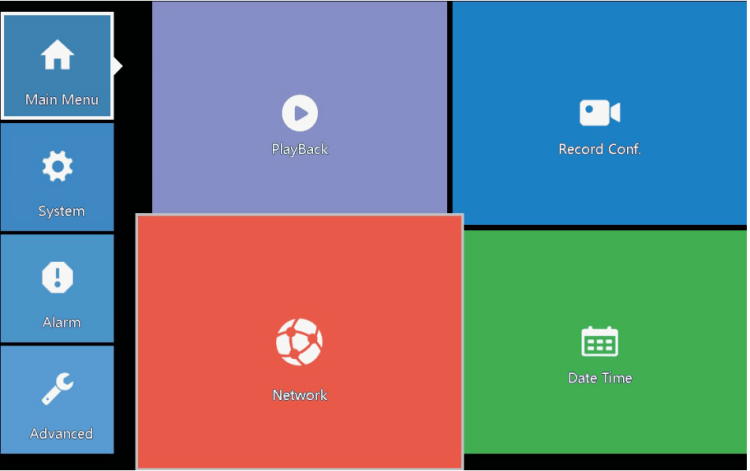Click the Date Time text label
This screenshot has width=750, height=471.
coord(599,378)
